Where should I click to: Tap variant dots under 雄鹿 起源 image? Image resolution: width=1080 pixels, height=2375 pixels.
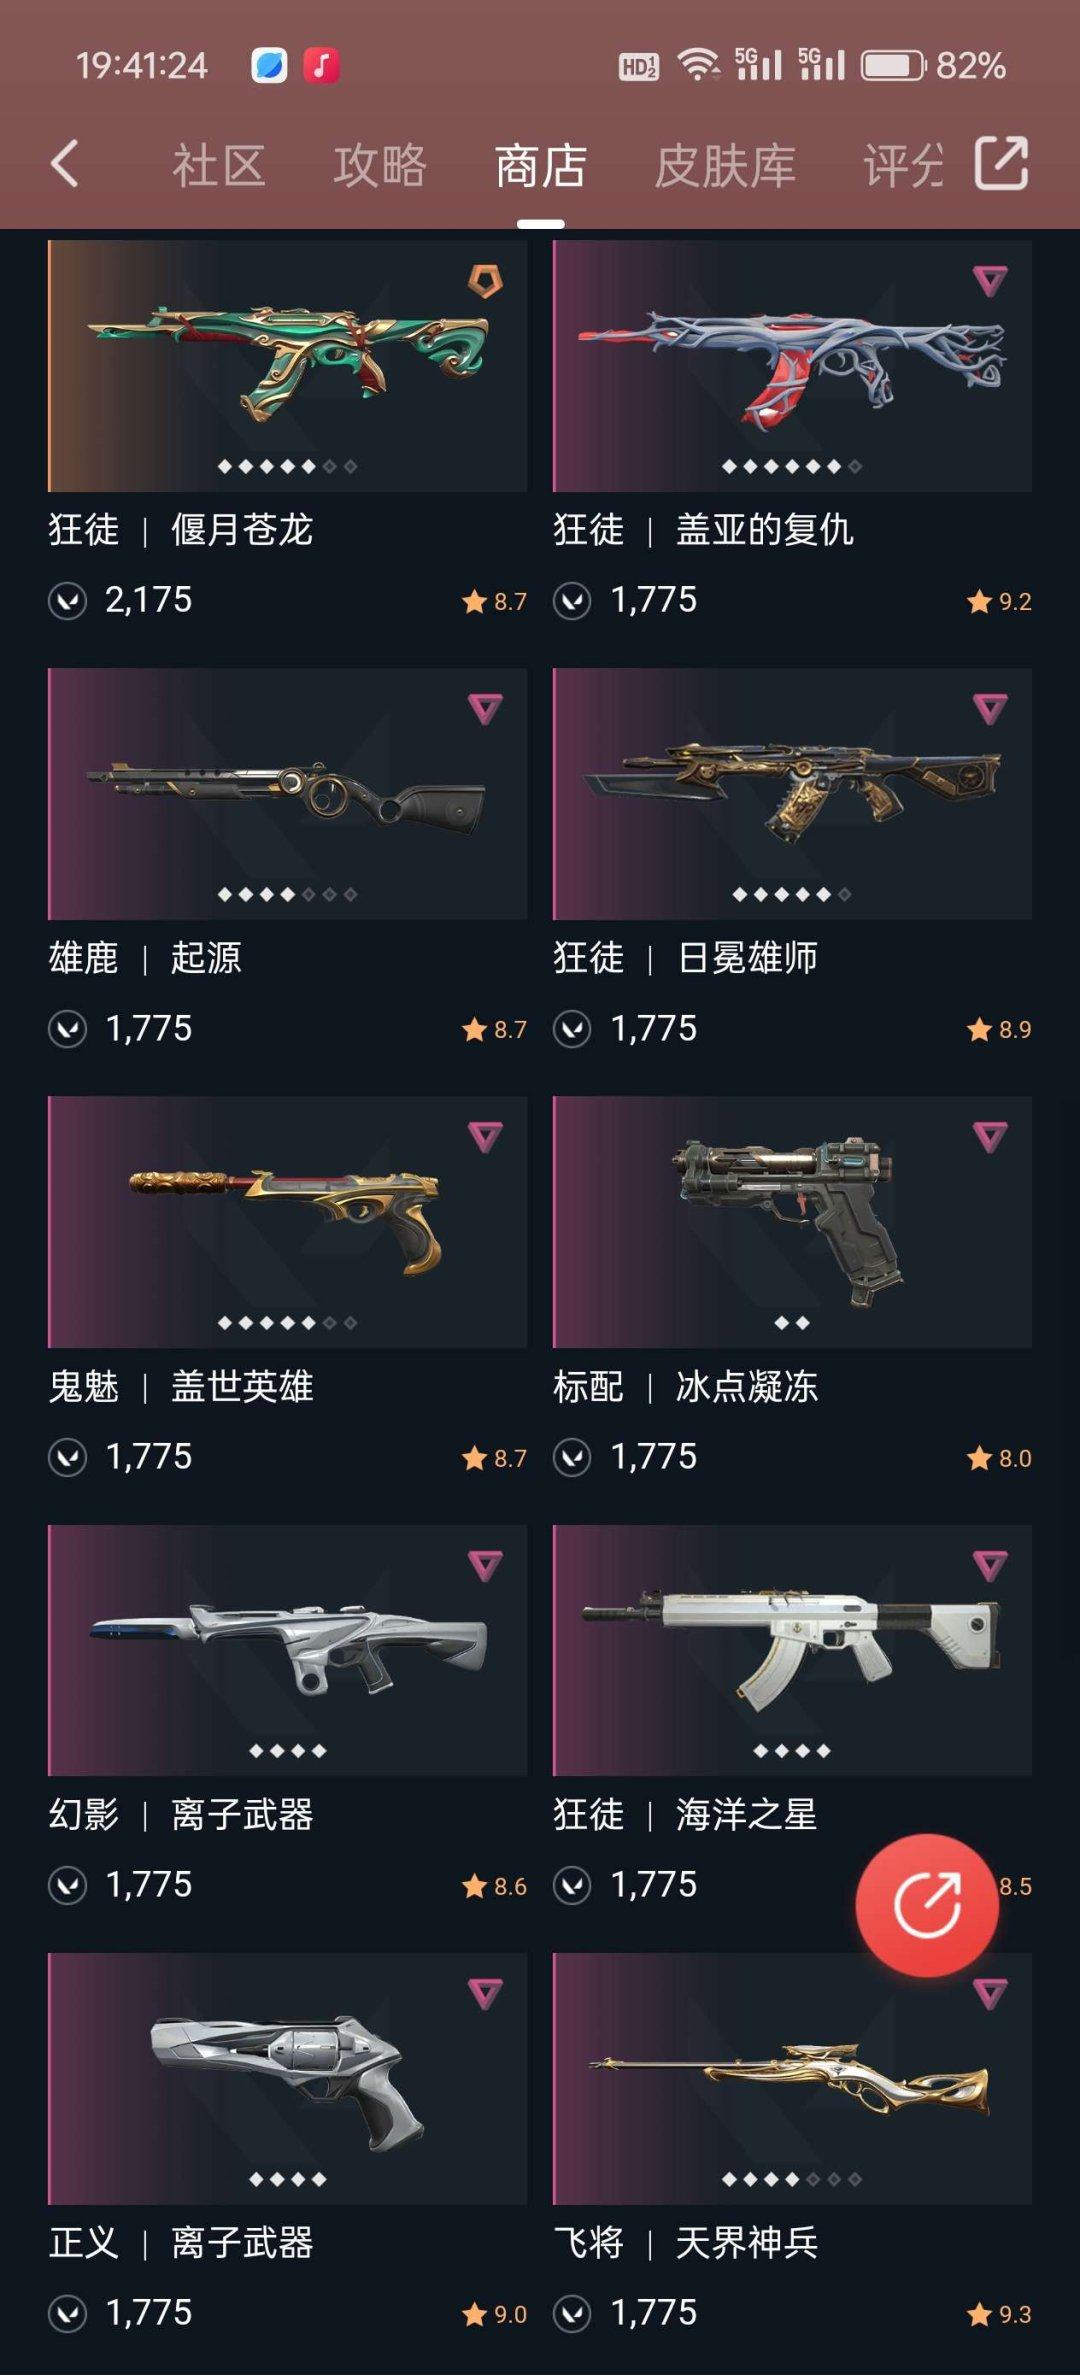click(x=288, y=894)
